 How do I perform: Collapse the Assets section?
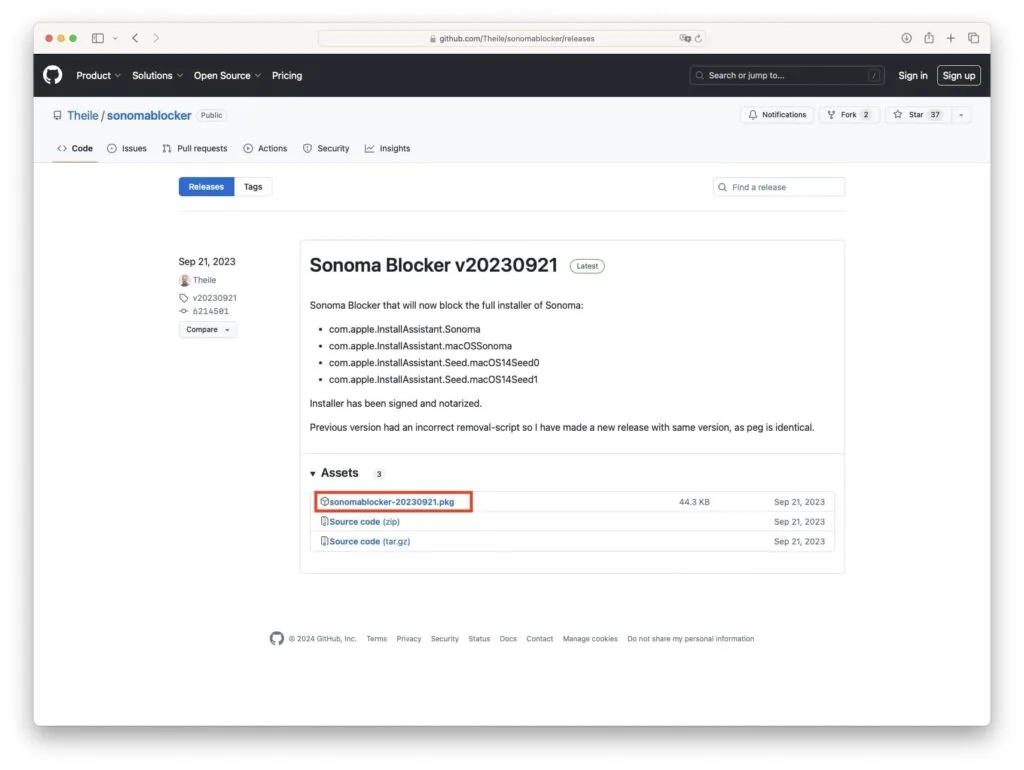[334, 473]
